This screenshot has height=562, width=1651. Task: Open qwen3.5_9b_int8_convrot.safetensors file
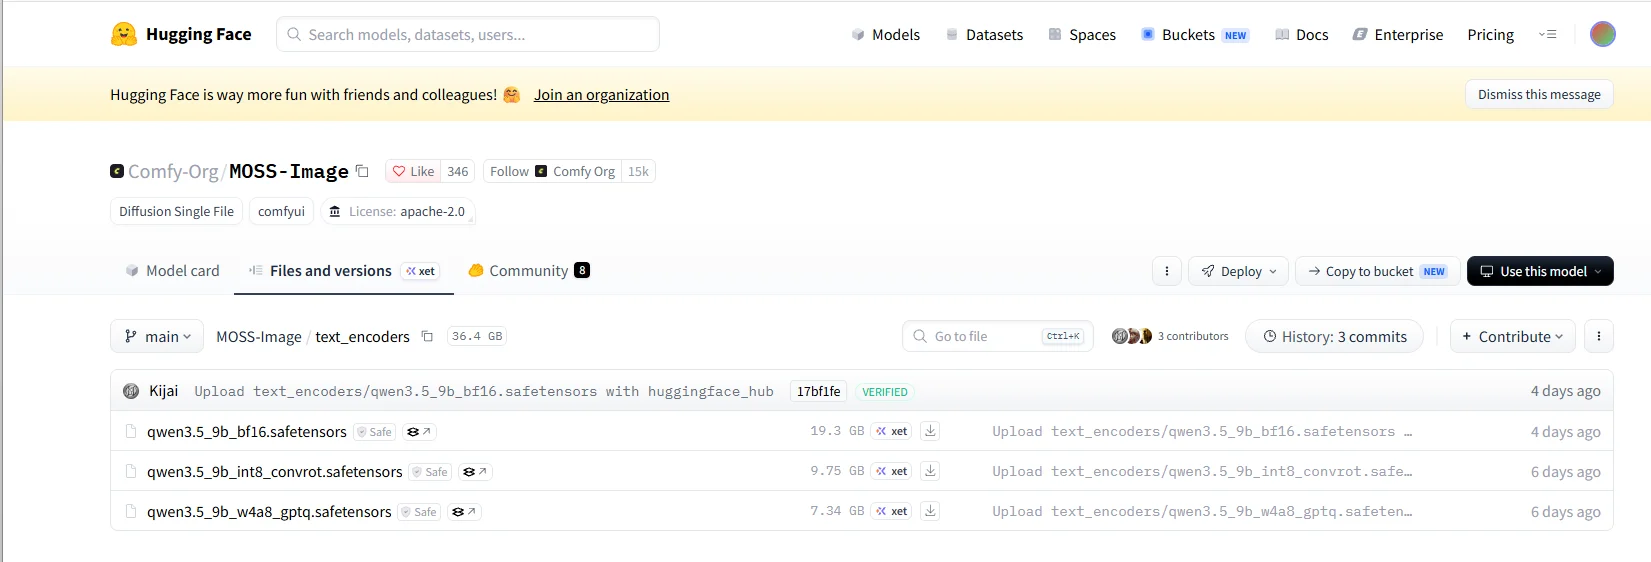[x=275, y=472]
